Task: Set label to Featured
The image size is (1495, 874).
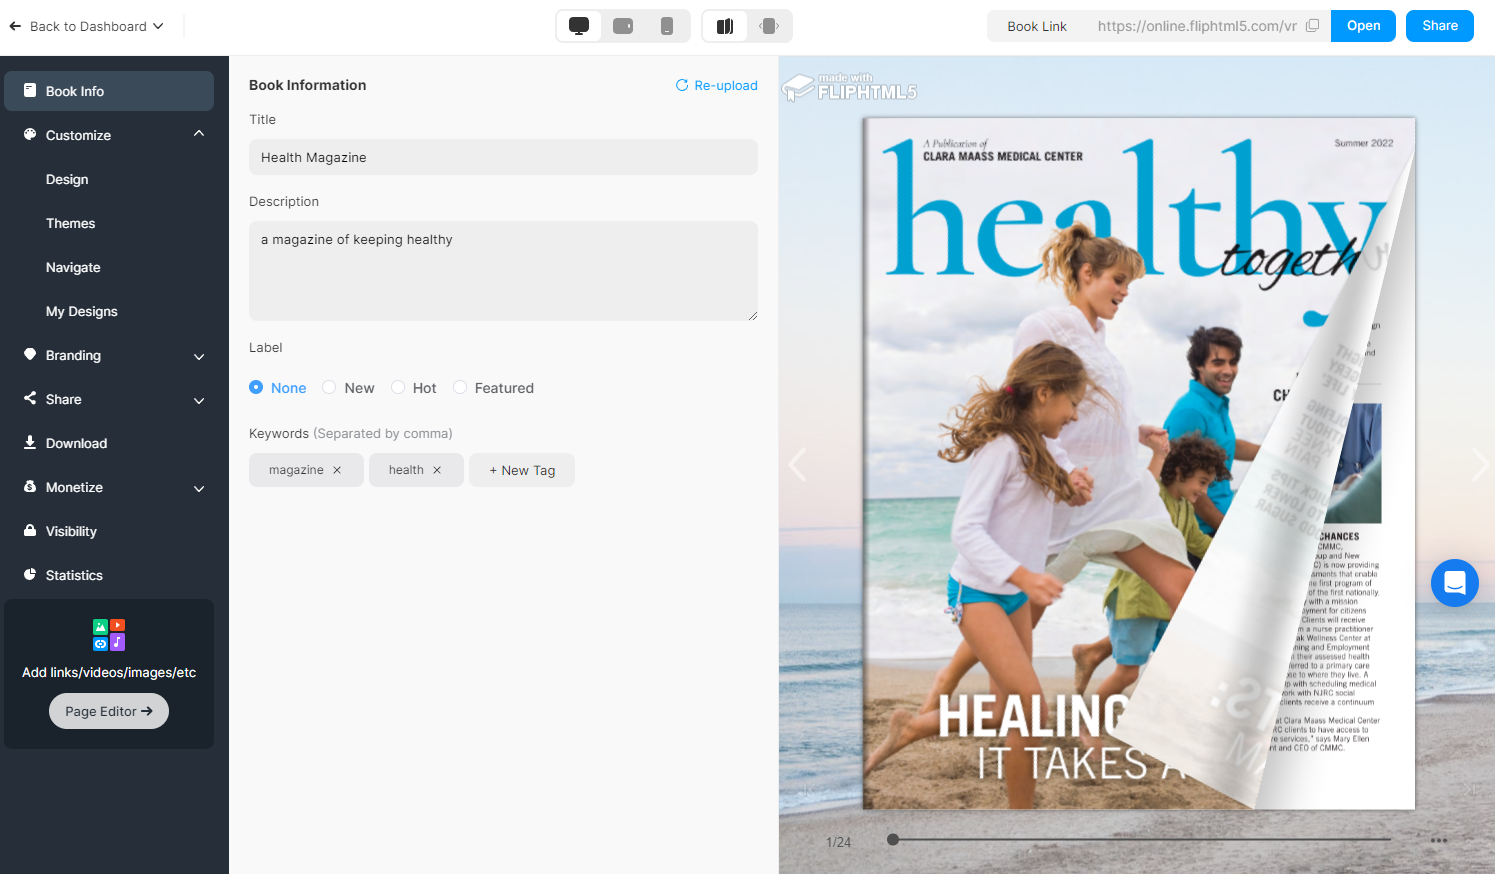Action: tap(460, 388)
